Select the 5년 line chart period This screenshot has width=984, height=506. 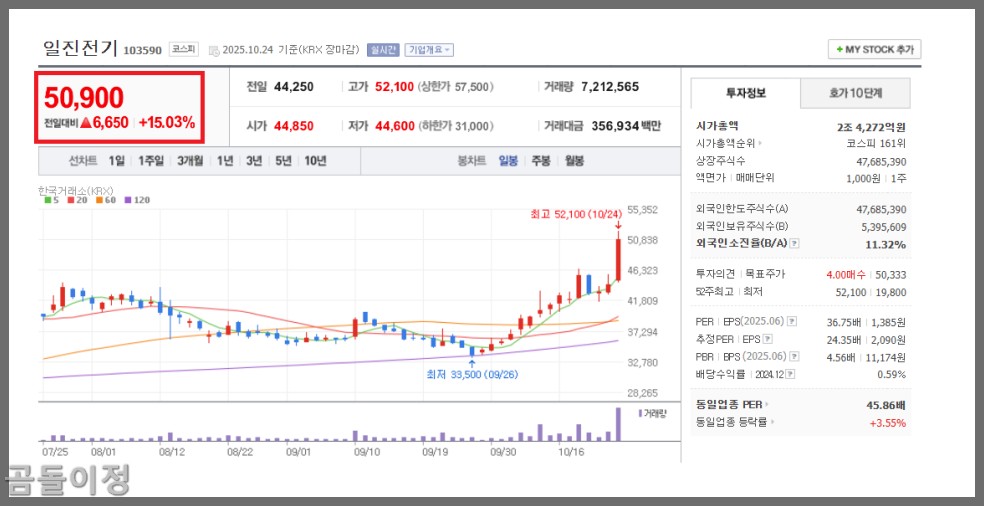pyautogui.click(x=283, y=161)
